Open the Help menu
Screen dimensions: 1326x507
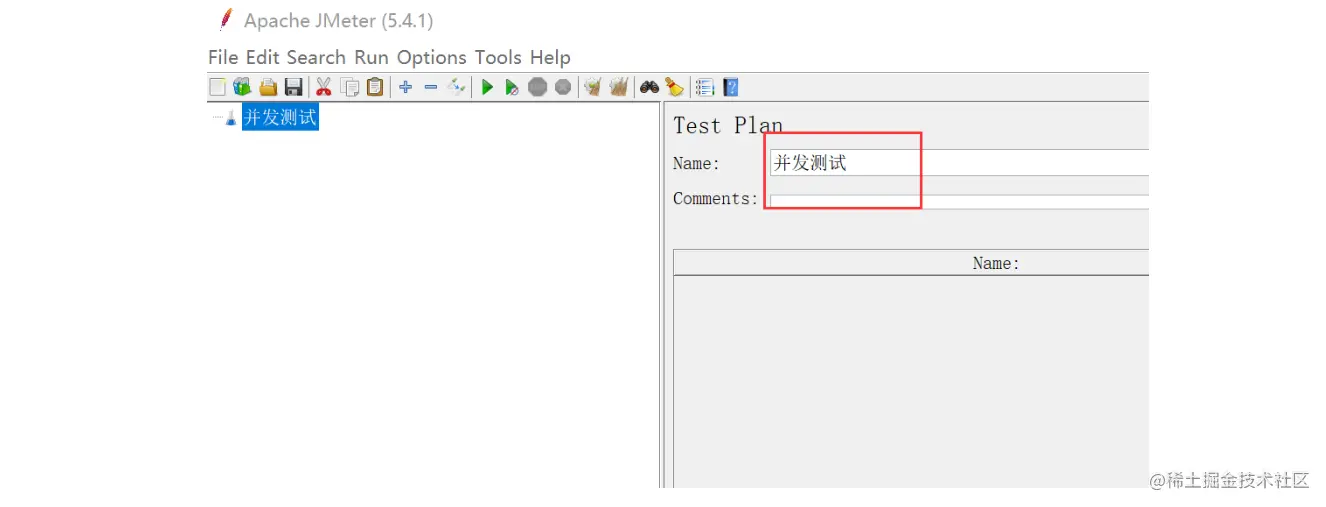point(550,58)
